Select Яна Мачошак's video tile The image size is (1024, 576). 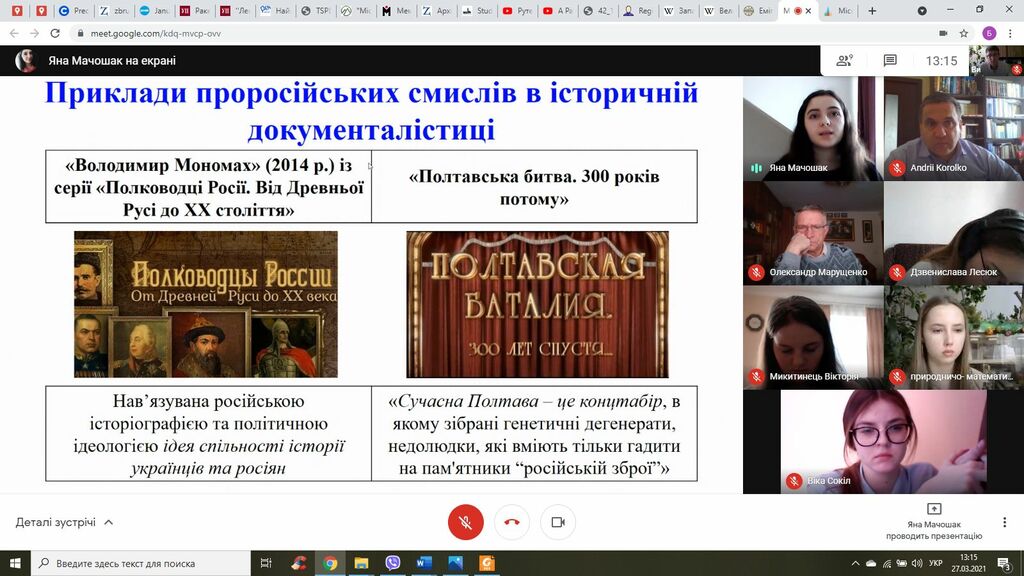811,128
